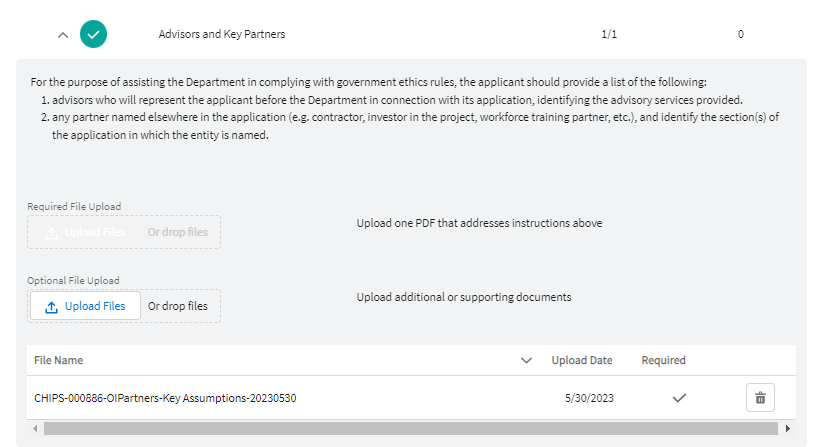The width and height of the screenshot is (823, 447).
Task: Sort by the File Name column header
Action: click(59, 360)
